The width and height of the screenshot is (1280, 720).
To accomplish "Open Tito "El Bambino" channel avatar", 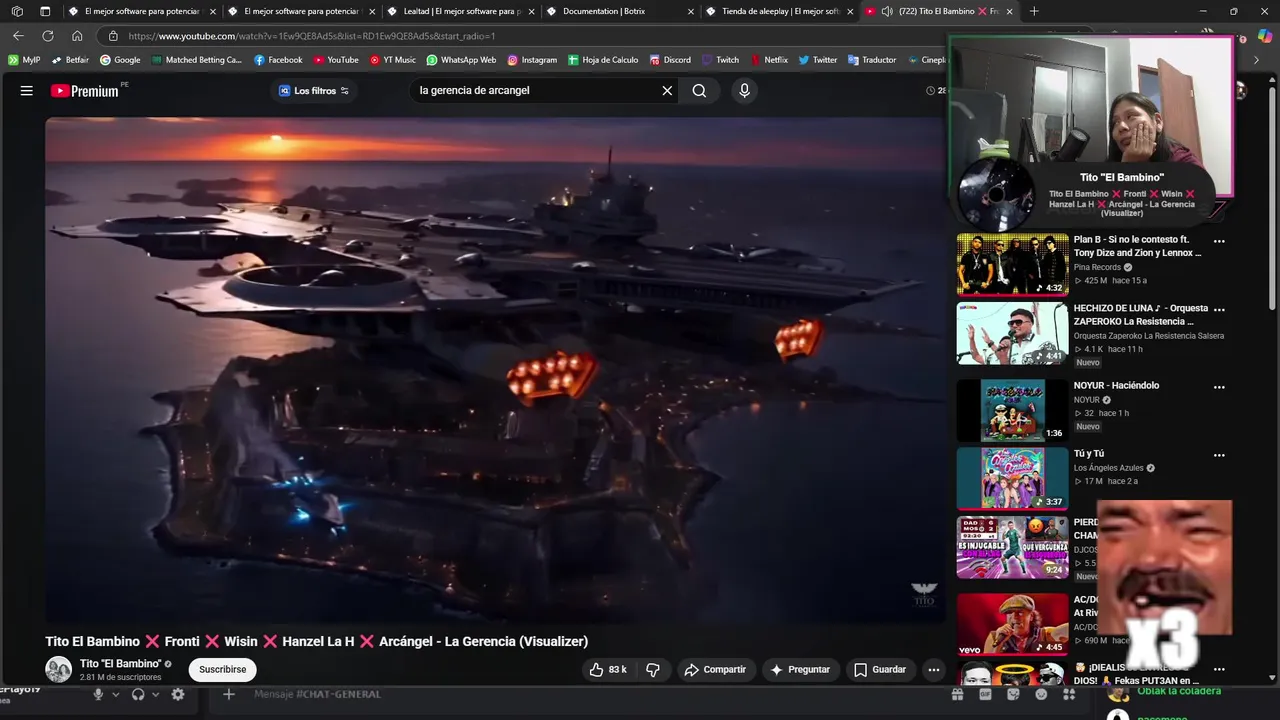I will click(59, 669).
